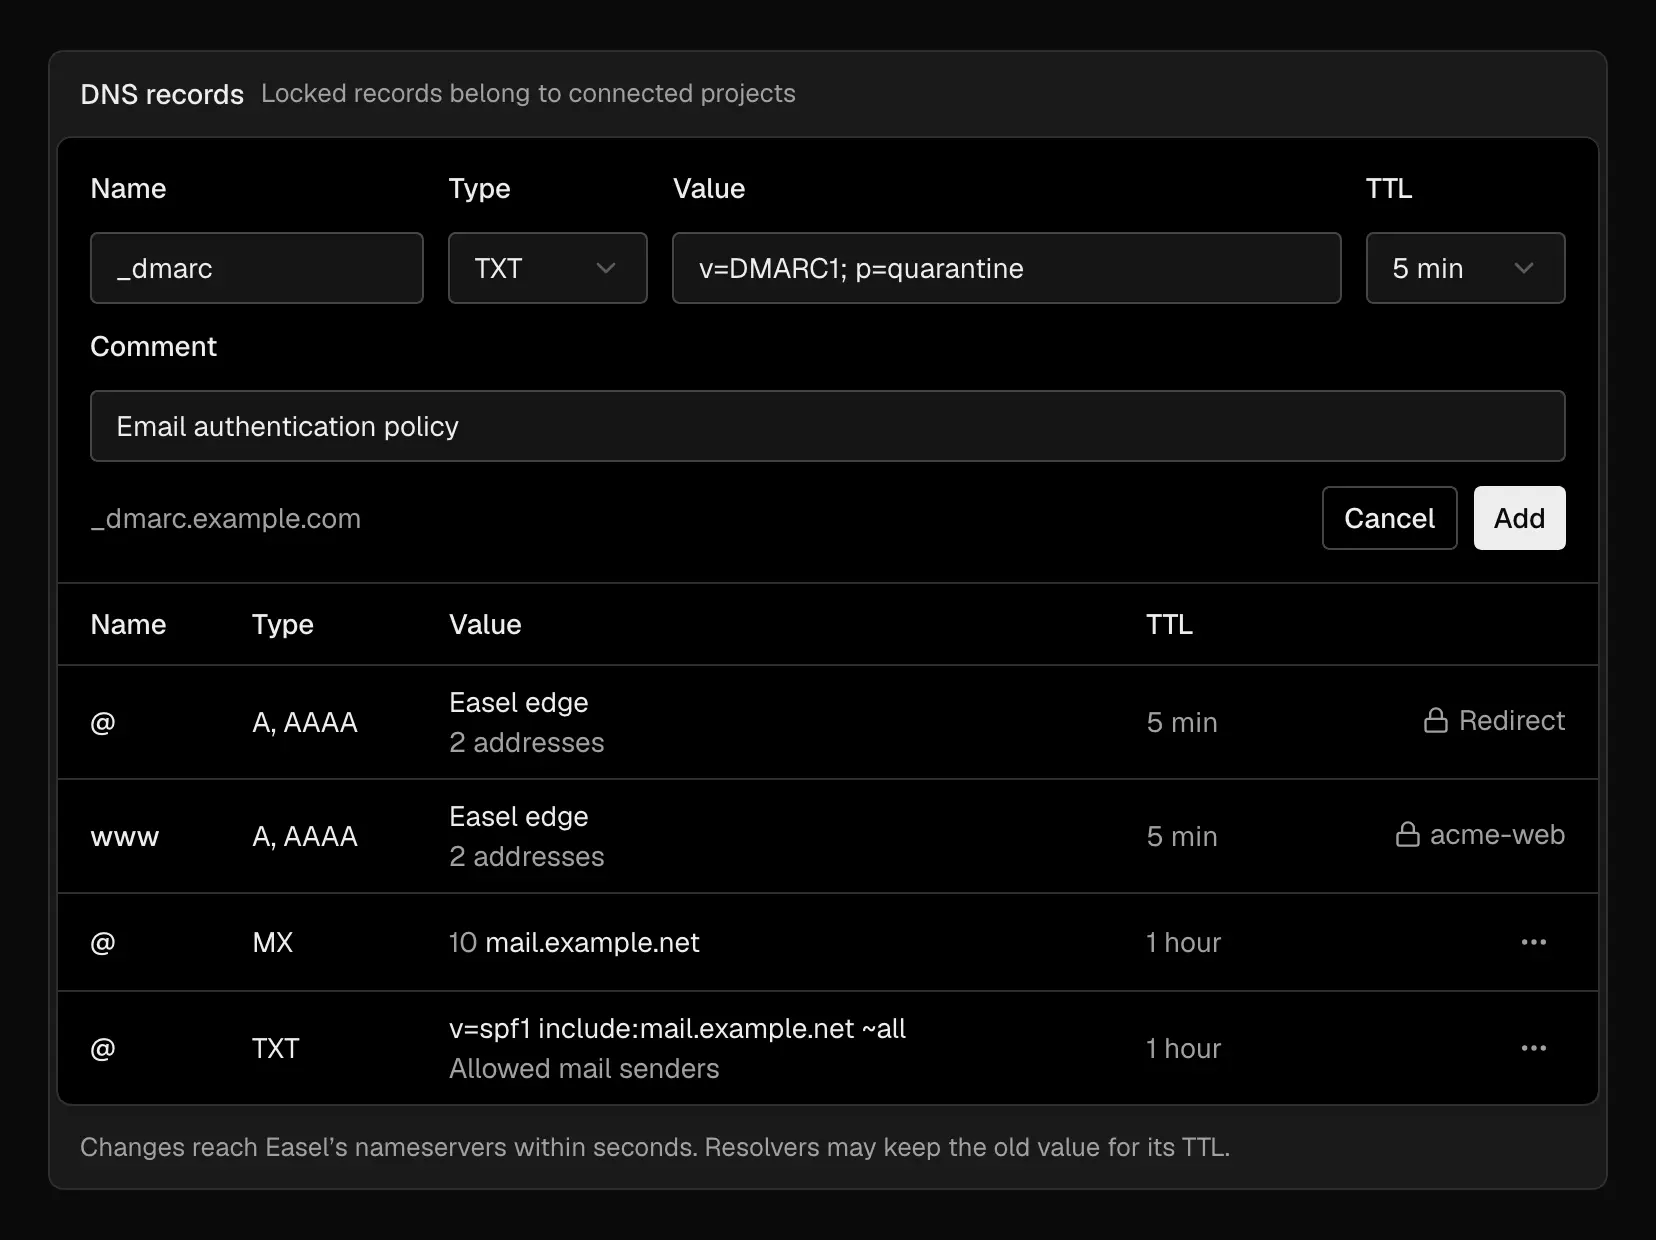Image resolution: width=1656 pixels, height=1240 pixels.
Task: Click Easel edge in the www row
Action: 518,816
